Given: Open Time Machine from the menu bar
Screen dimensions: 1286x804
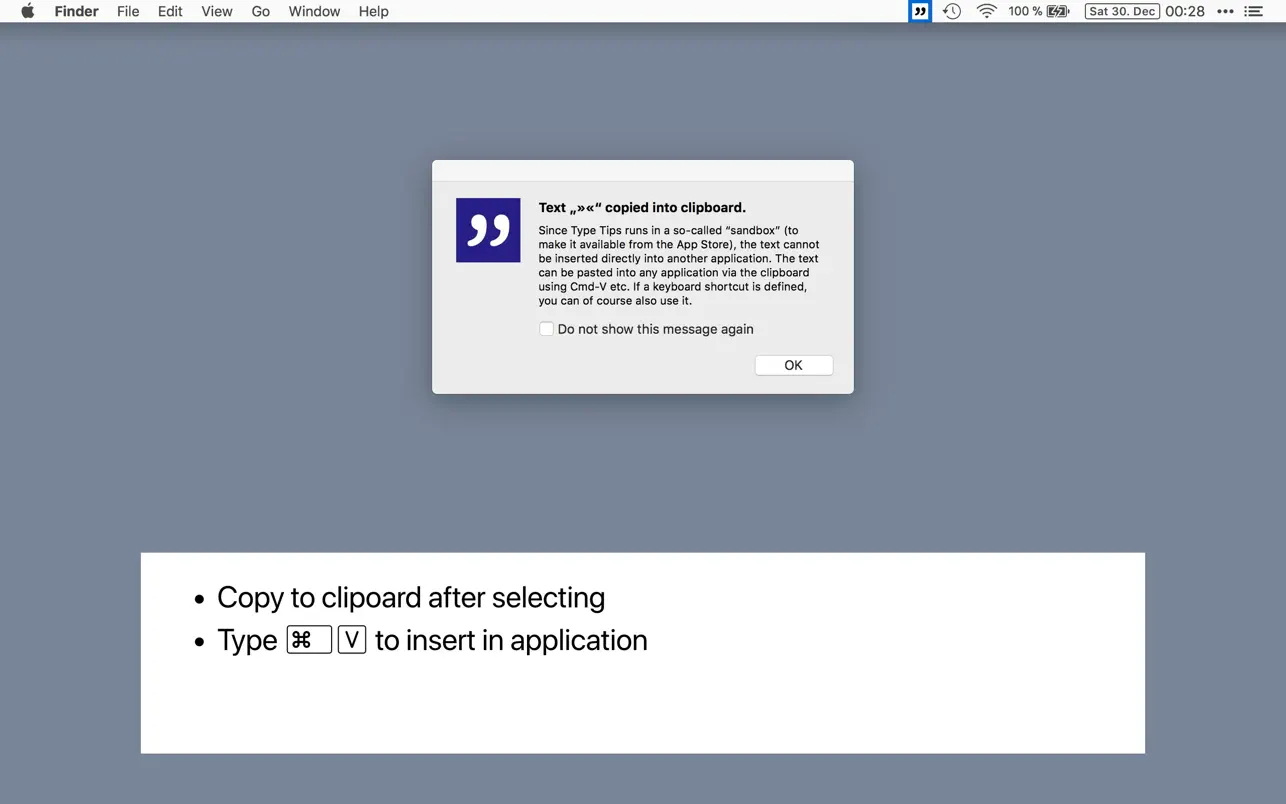Looking at the screenshot, I should tap(951, 11).
